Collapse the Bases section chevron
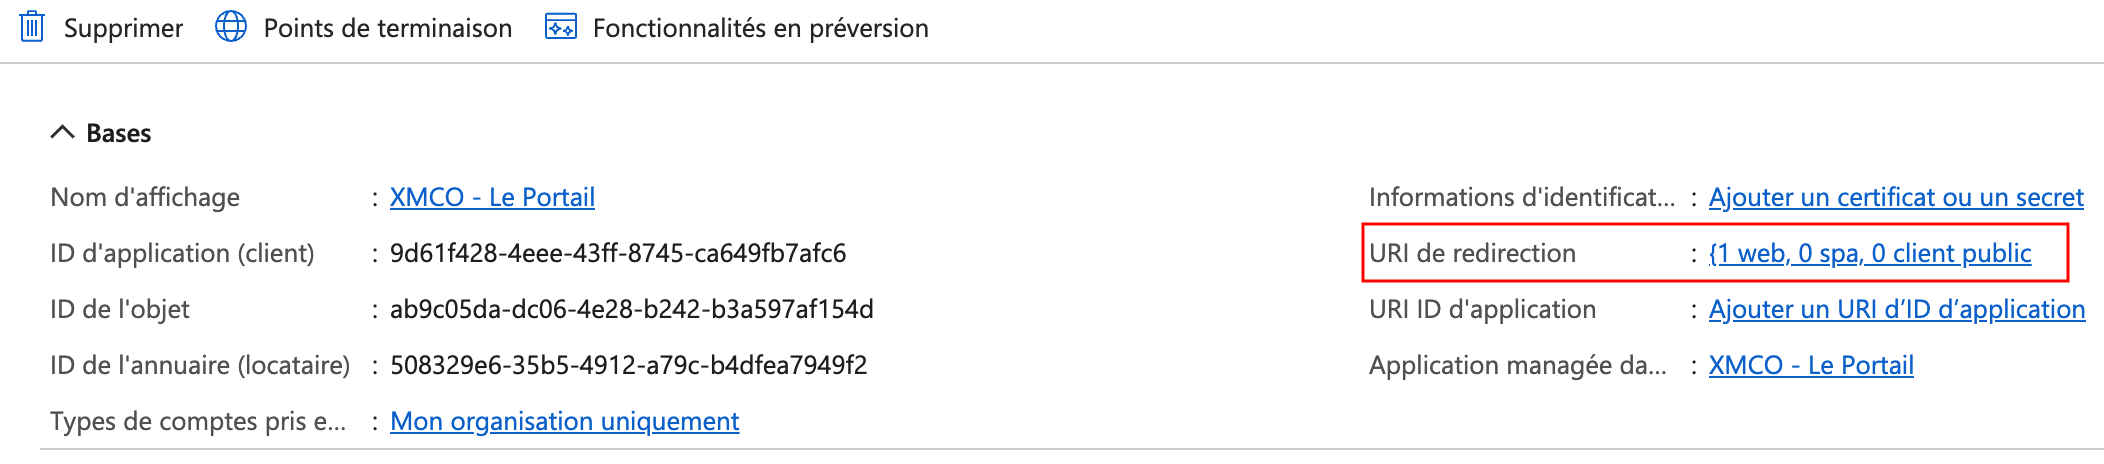 point(62,133)
